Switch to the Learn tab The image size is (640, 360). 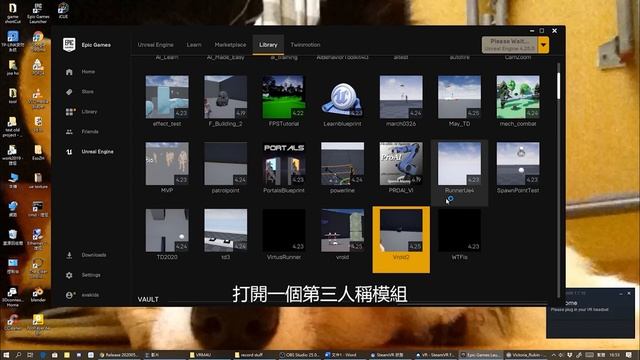pos(194,45)
